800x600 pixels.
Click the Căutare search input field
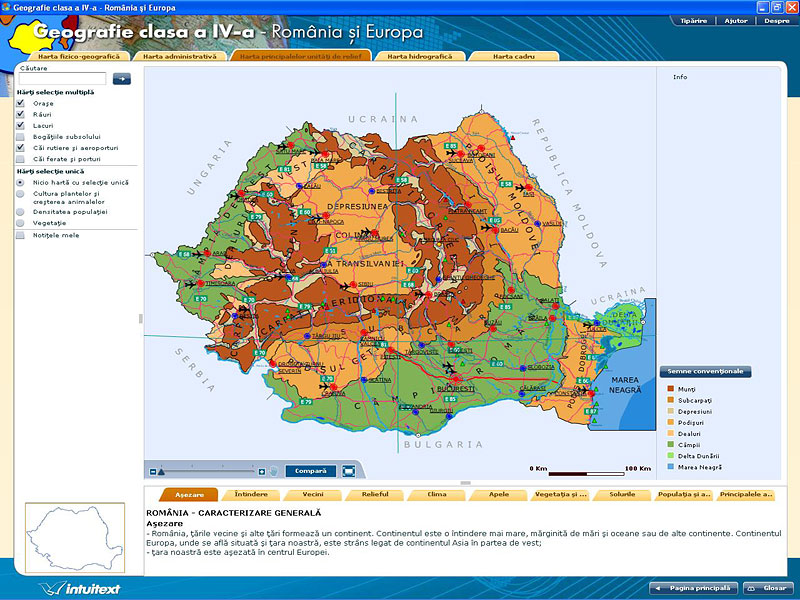click(62, 79)
